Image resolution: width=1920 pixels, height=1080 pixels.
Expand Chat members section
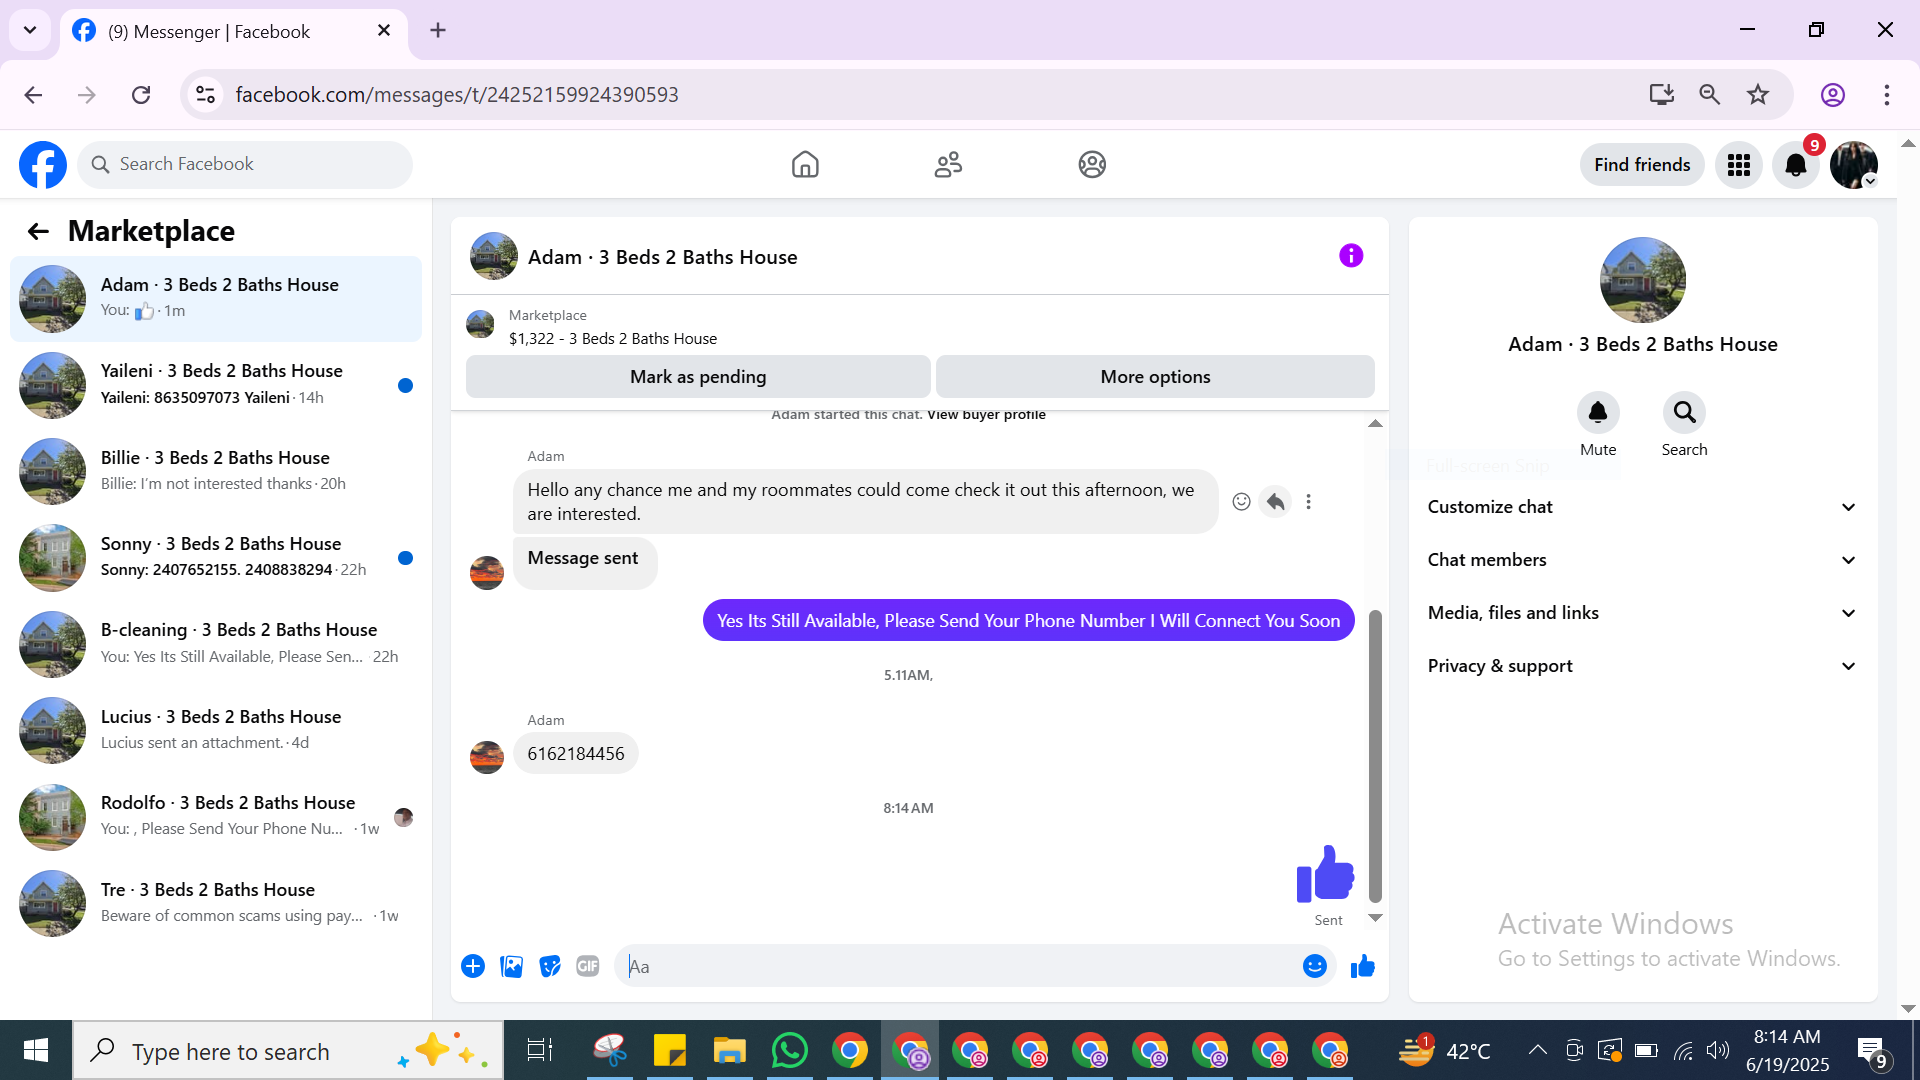pyautogui.click(x=1642, y=560)
